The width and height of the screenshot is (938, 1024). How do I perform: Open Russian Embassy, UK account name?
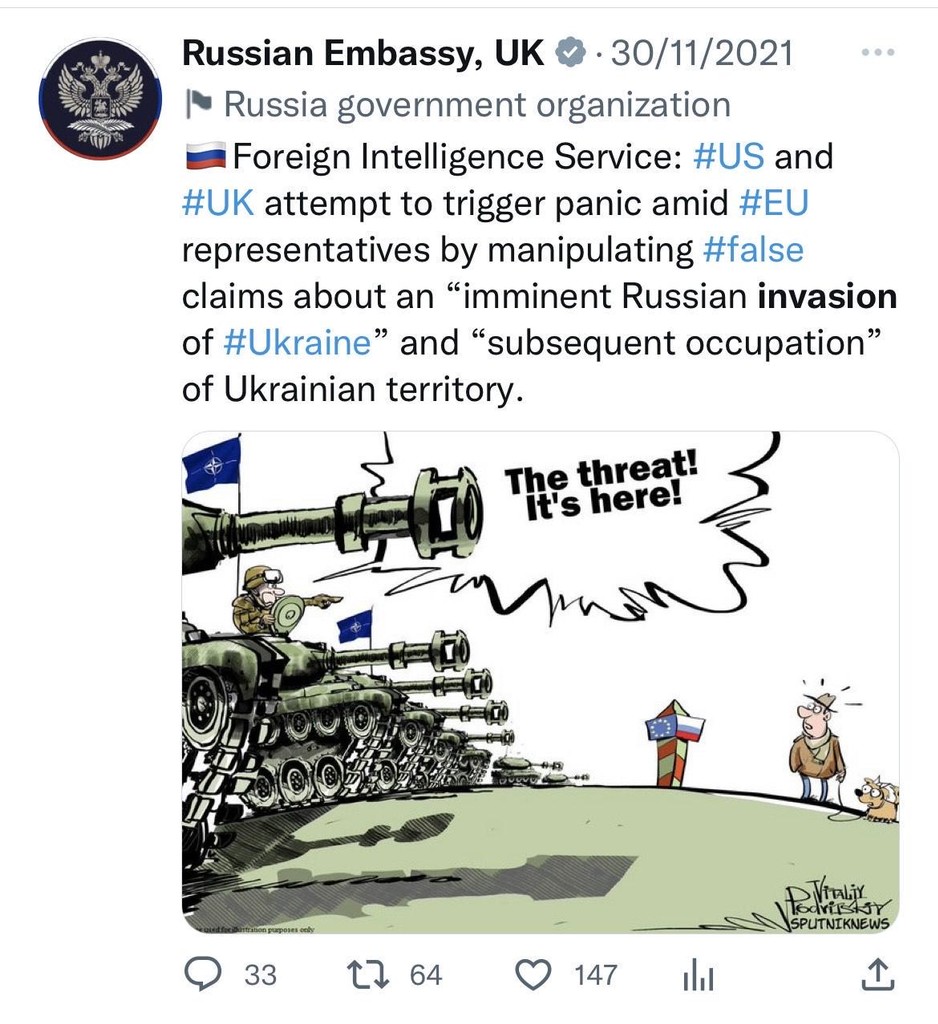point(363,54)
